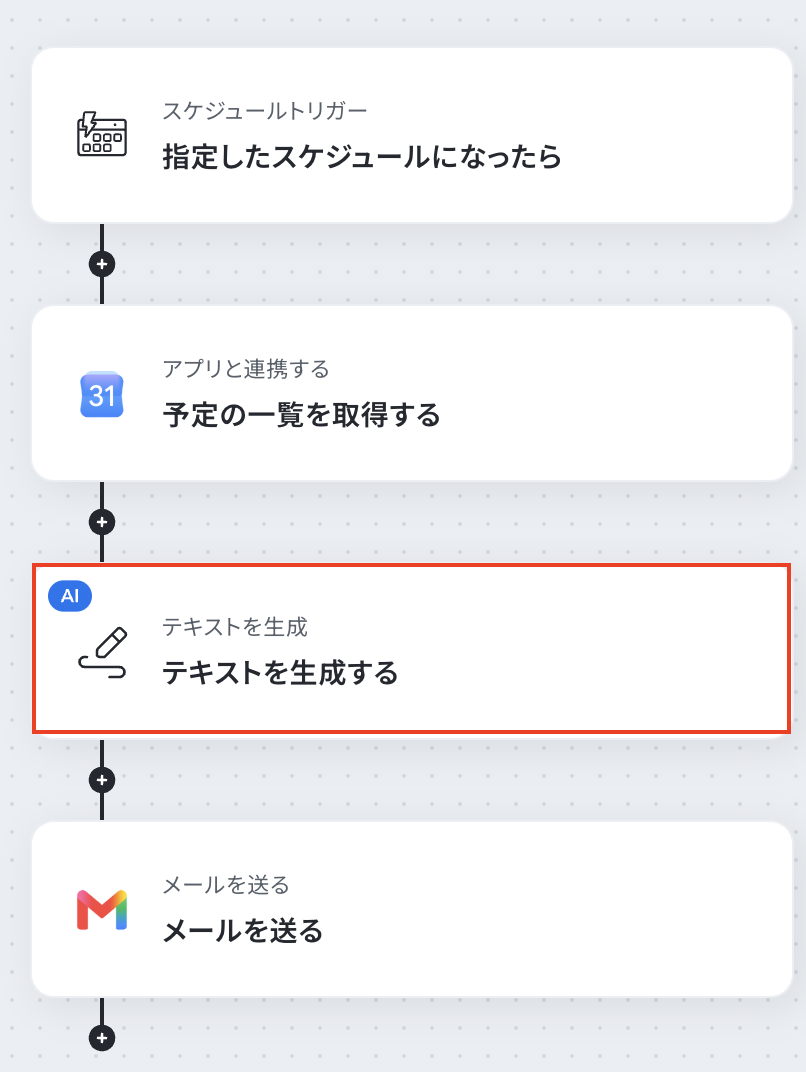This screenshot has width=806, height=1072.
Task: Click the bold 予定の一覧を取得する title
Action: pos(301,415)
